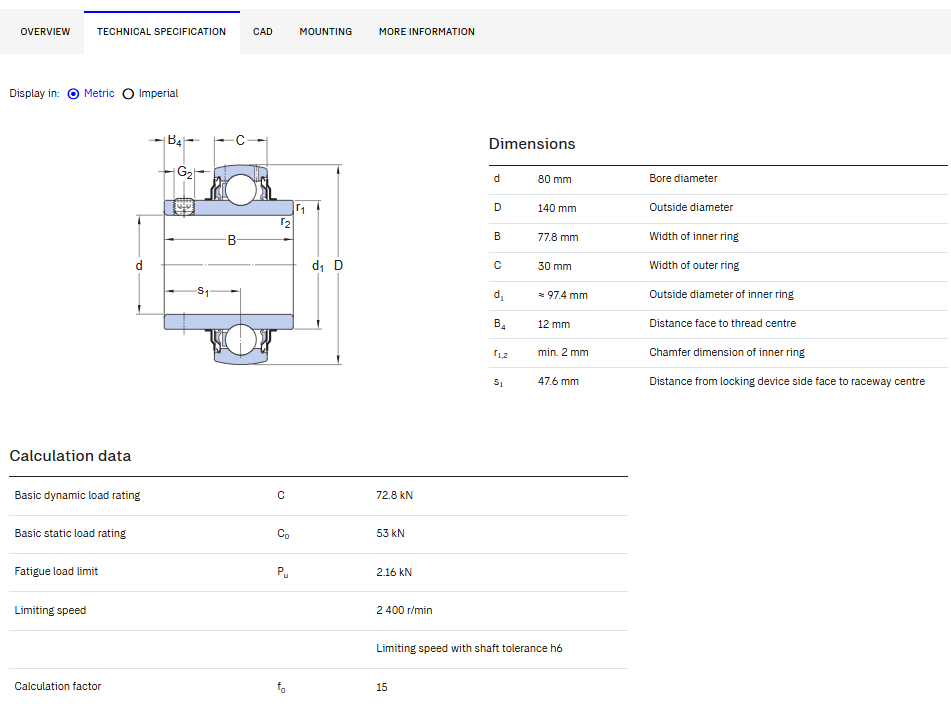Click the chamfer value min. 2 mm
Screen dimensions: 951x714
(x=563, y=352)
